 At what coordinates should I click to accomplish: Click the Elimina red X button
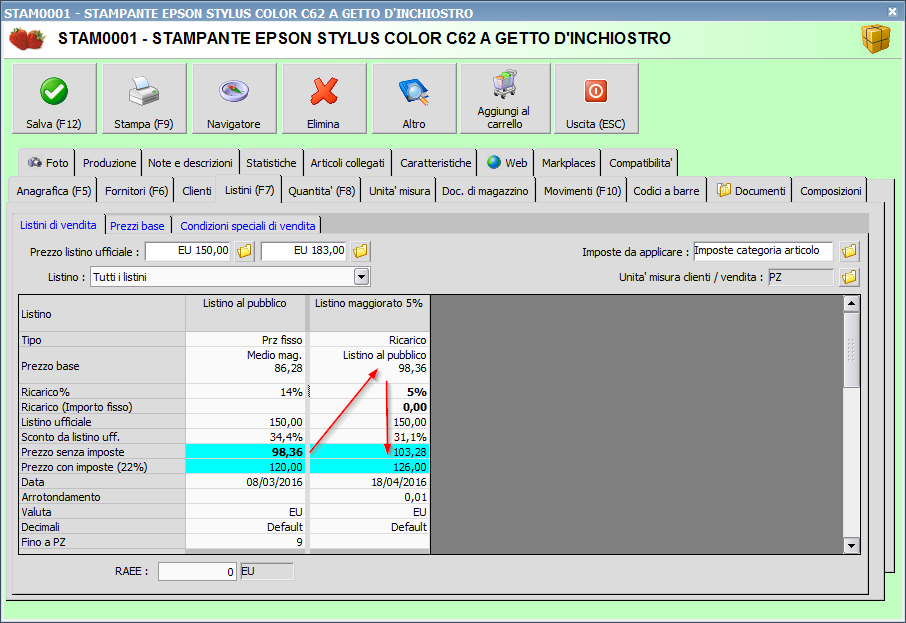coord(324,98)
